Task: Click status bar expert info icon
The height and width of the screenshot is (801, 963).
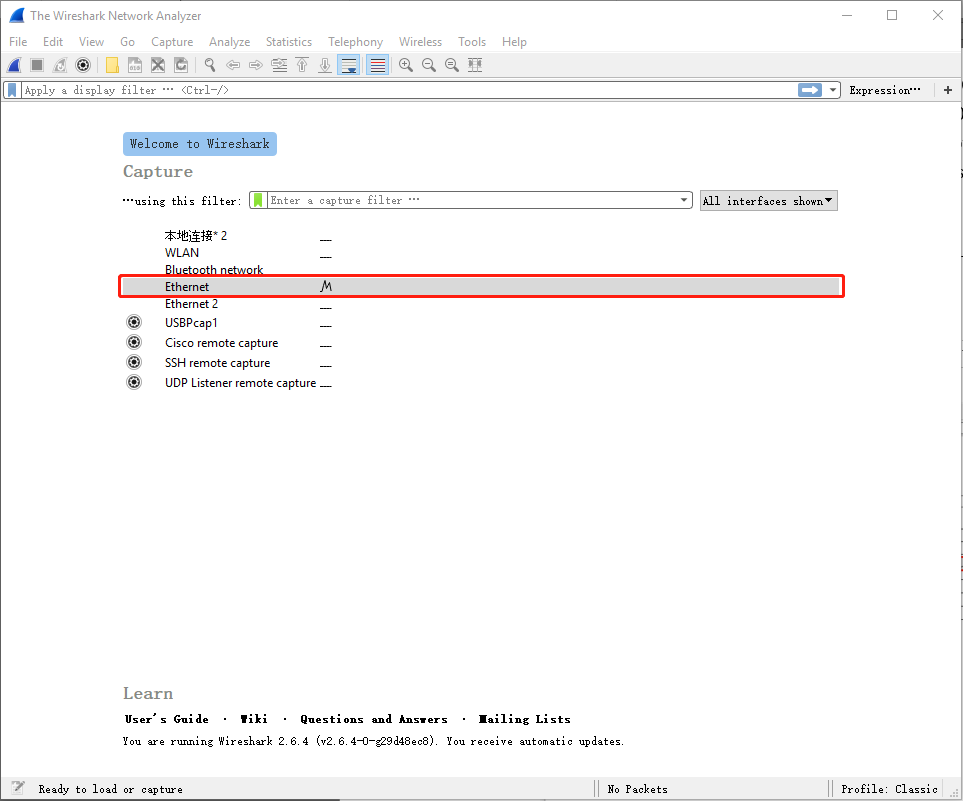Action: click(18, 787)
